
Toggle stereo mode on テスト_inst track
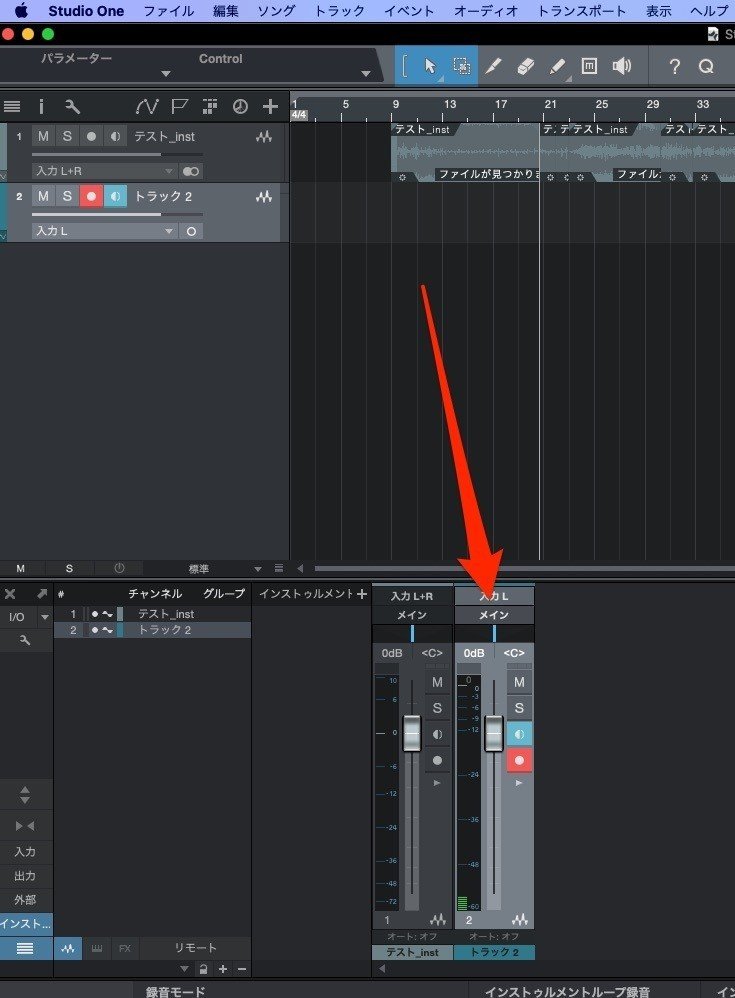point(190,171)
